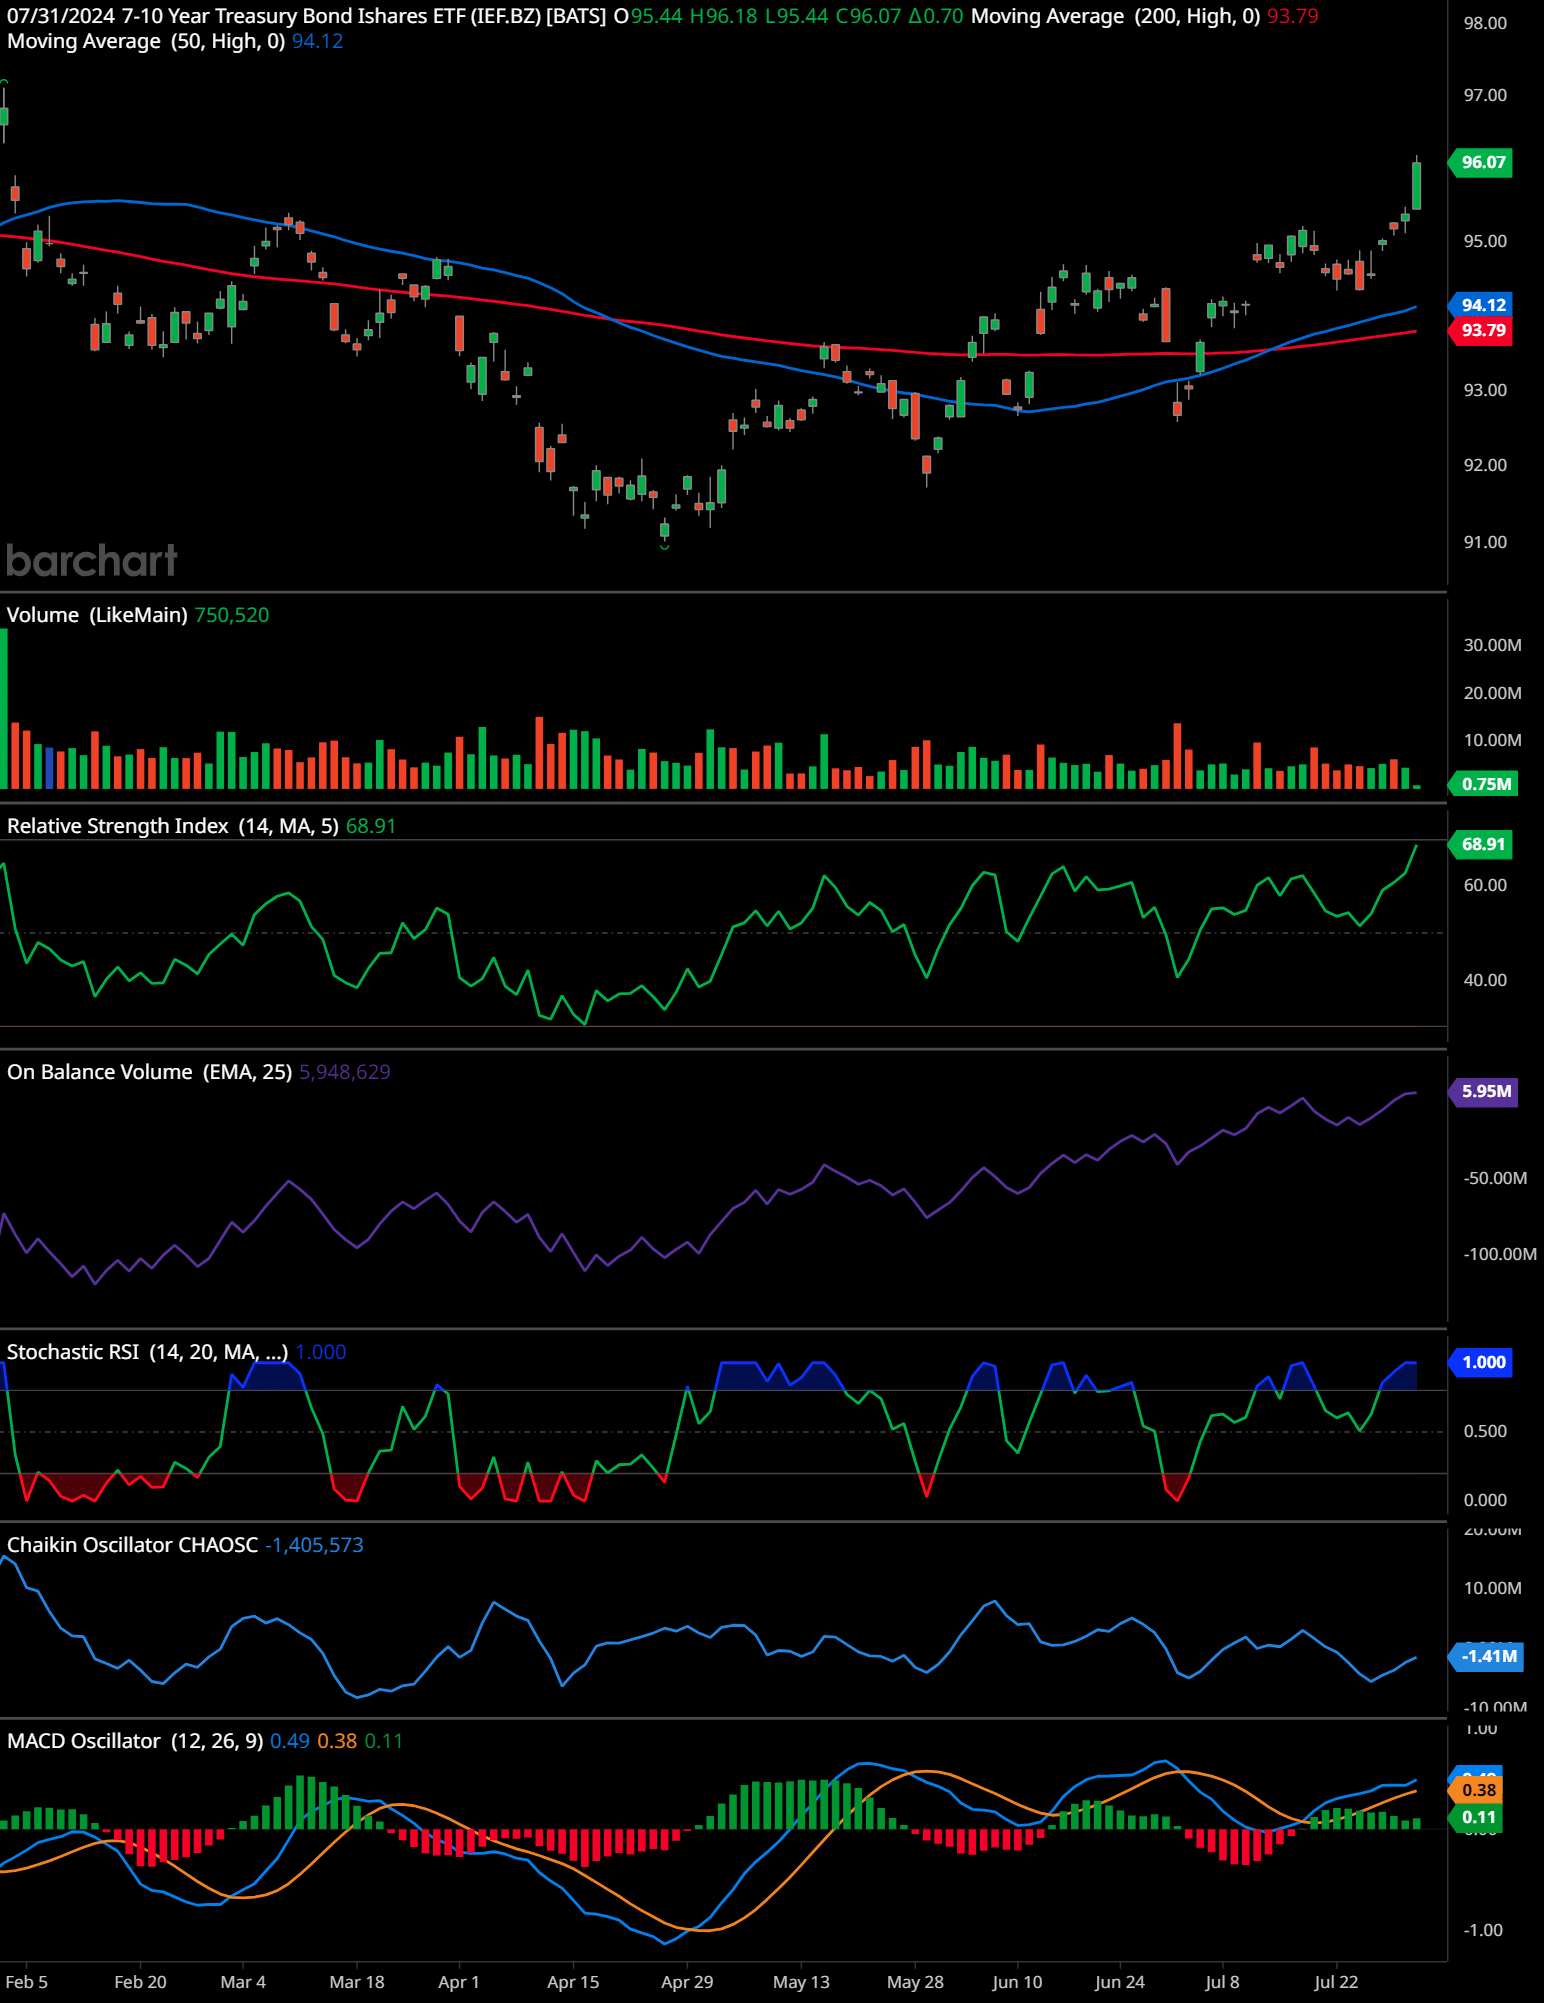
Task: Click the Apr 1 date axis label
Action: tap(459, 1982)
